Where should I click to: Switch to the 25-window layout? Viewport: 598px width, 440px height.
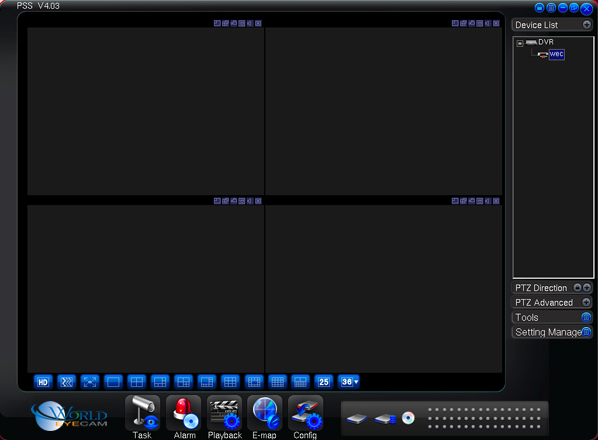tap(324, 382)
